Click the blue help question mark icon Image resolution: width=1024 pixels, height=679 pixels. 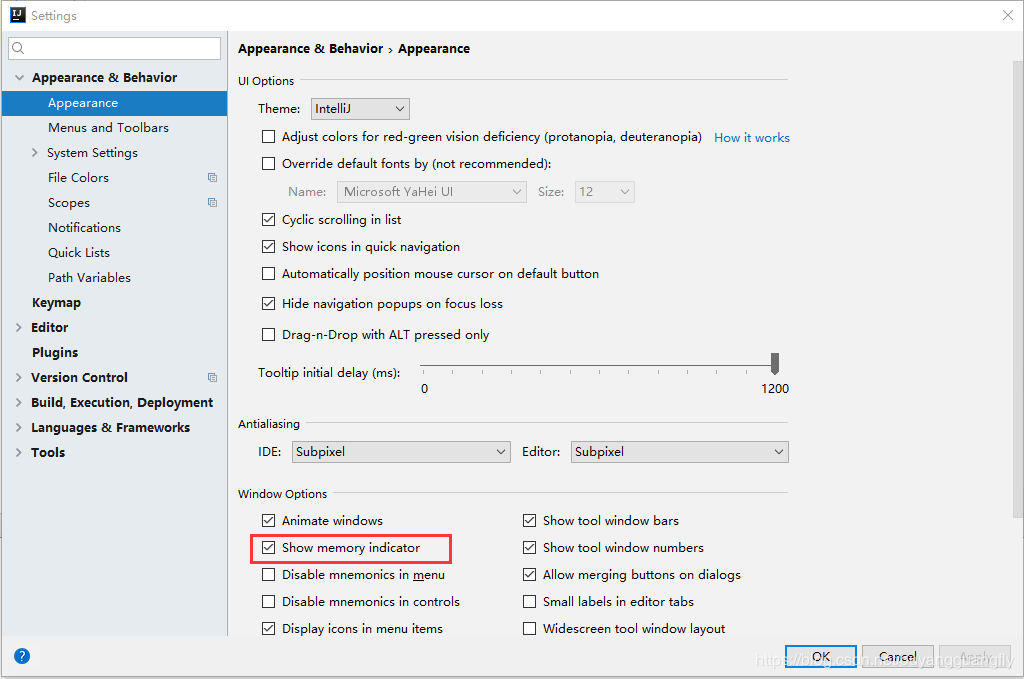22,657
